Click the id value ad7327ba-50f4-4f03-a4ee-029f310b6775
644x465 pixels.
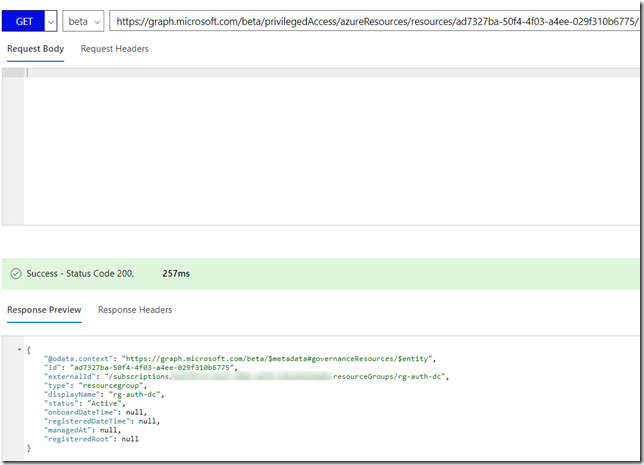pos(152,368)
